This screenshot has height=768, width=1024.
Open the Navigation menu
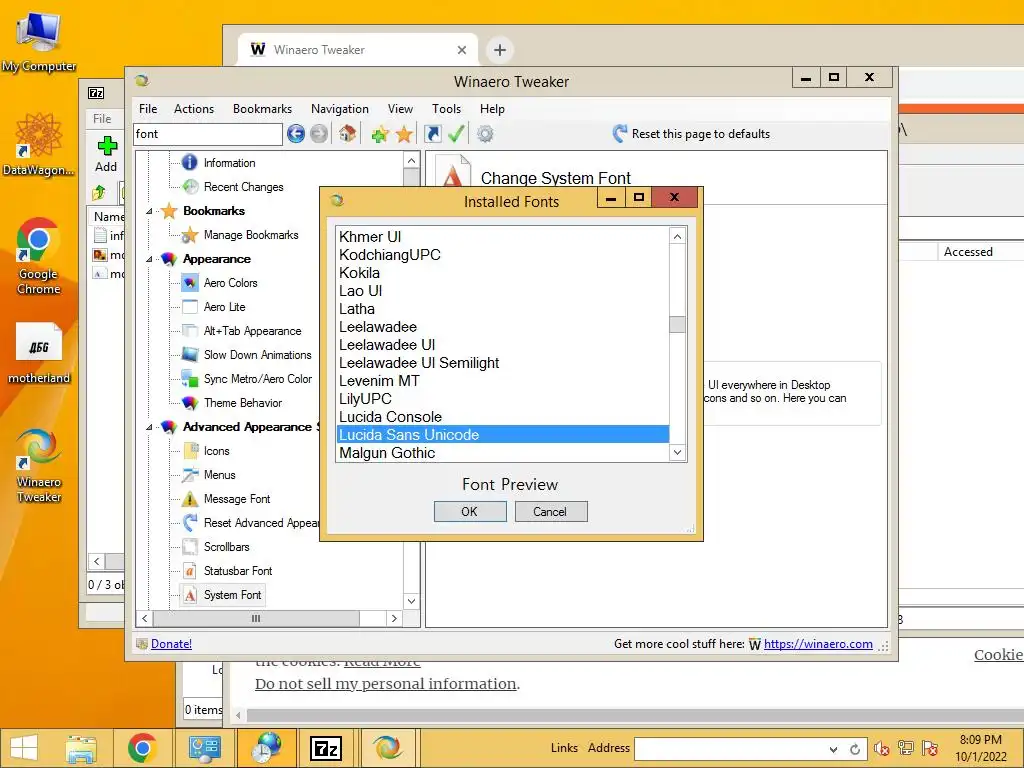coord(340,109)
